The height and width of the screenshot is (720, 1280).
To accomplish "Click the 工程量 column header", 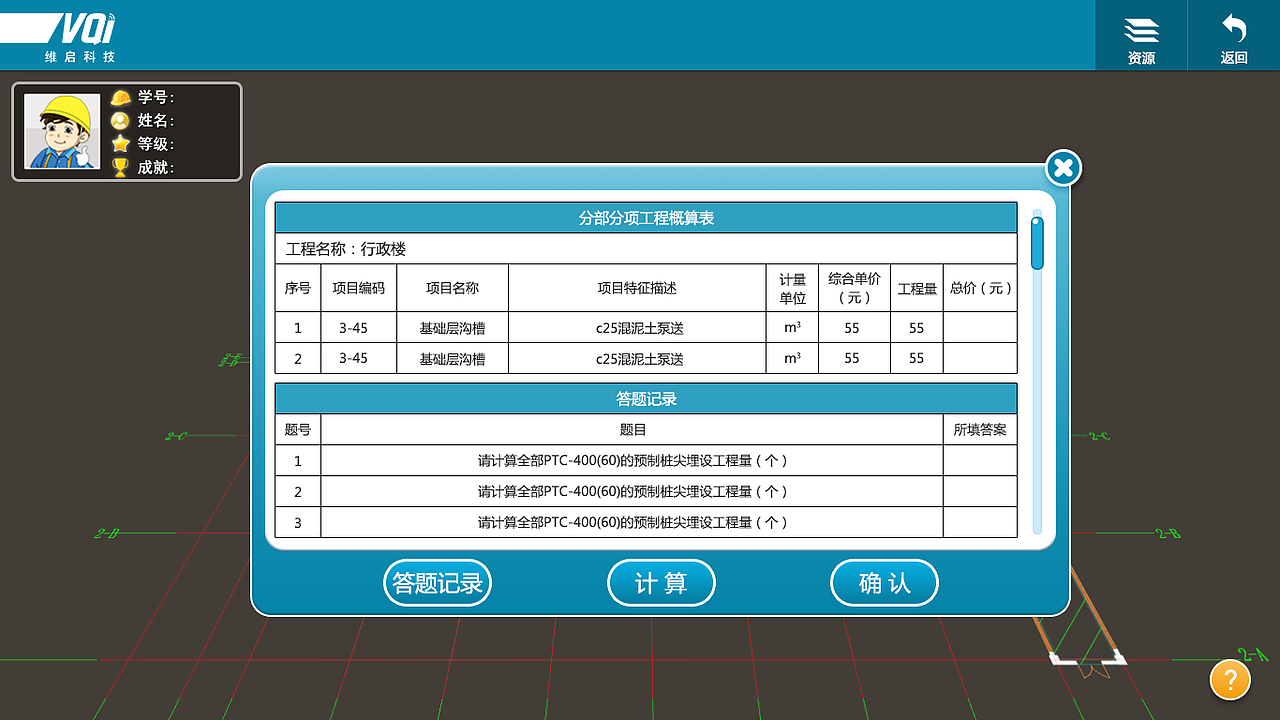I will click(917, 288).
